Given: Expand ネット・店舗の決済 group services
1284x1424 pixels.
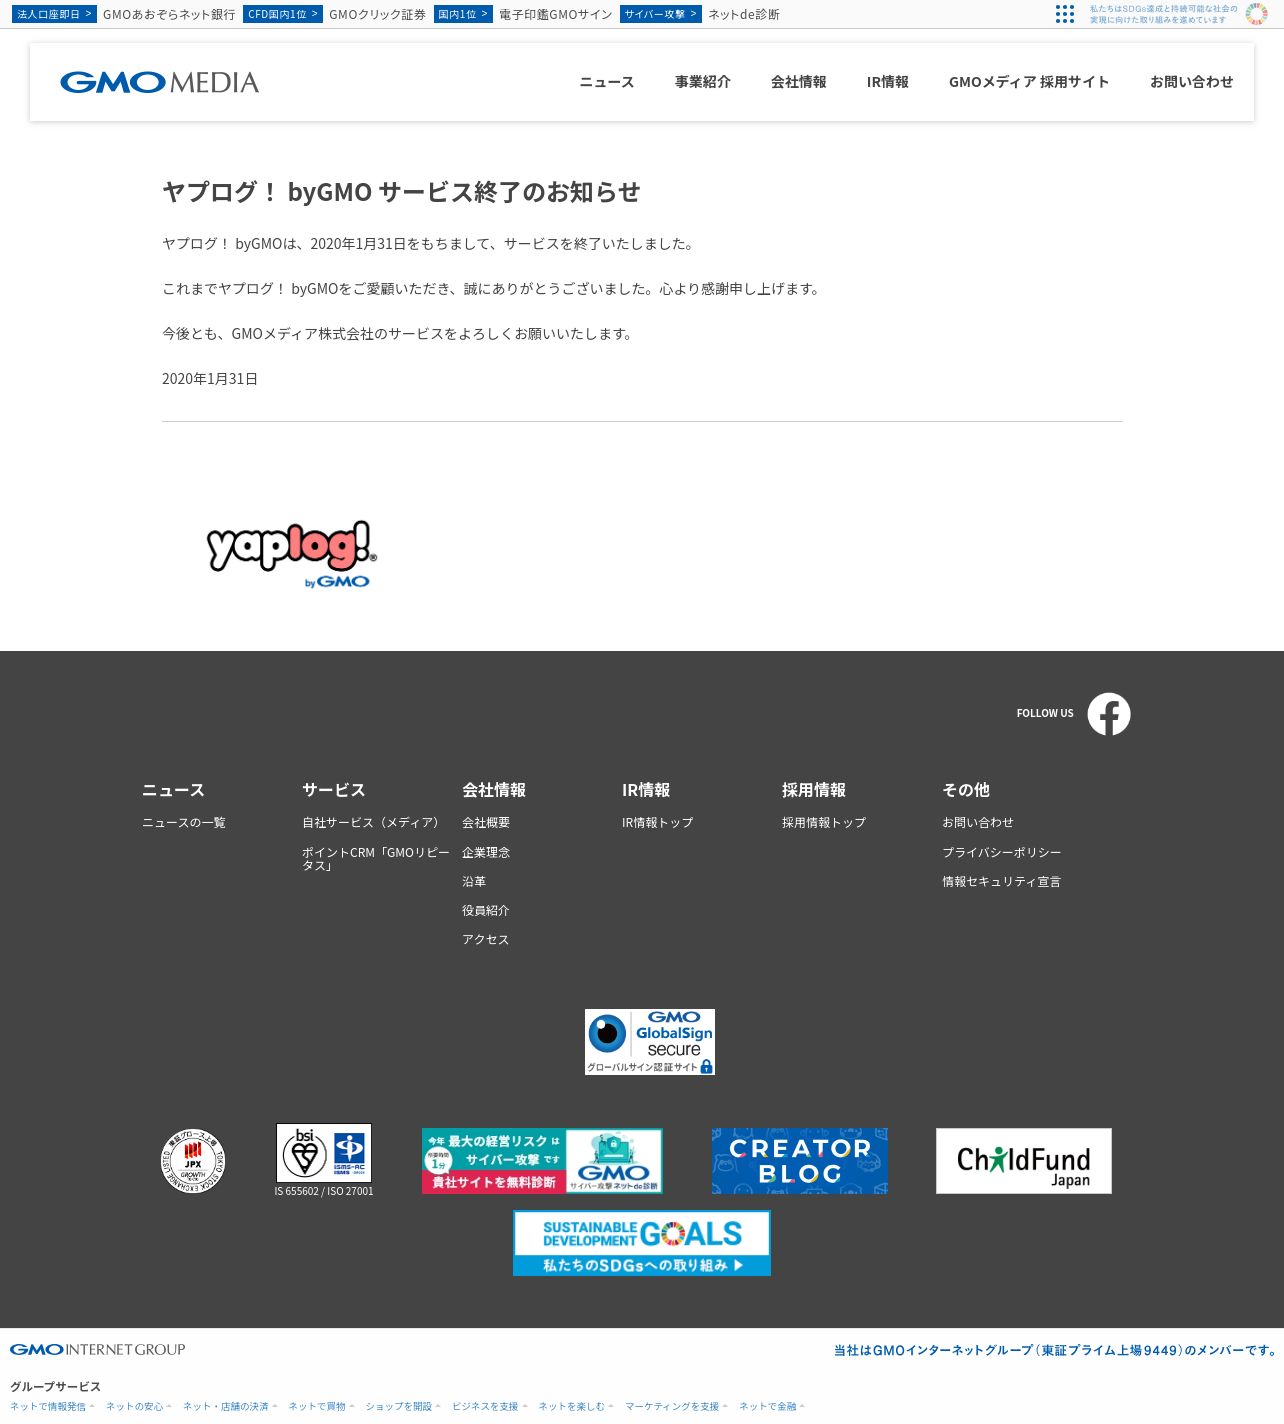Looking at the screenshot, I should [x=230, y=1407].
